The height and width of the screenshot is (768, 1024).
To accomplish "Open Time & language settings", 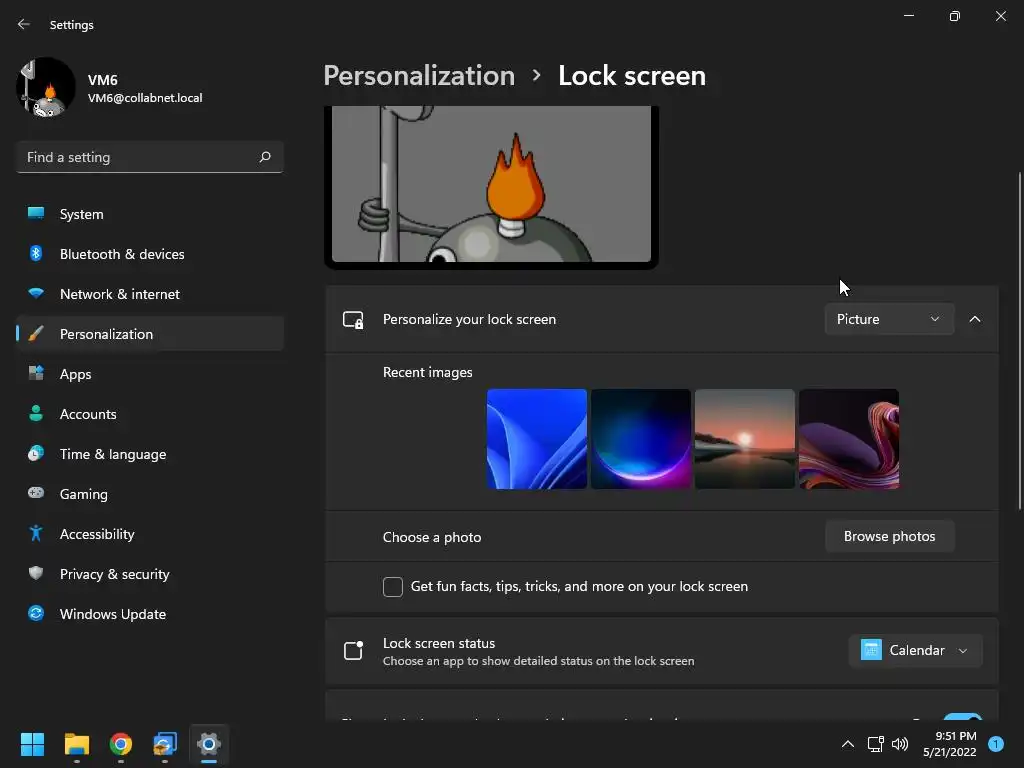I will (150, 453).
